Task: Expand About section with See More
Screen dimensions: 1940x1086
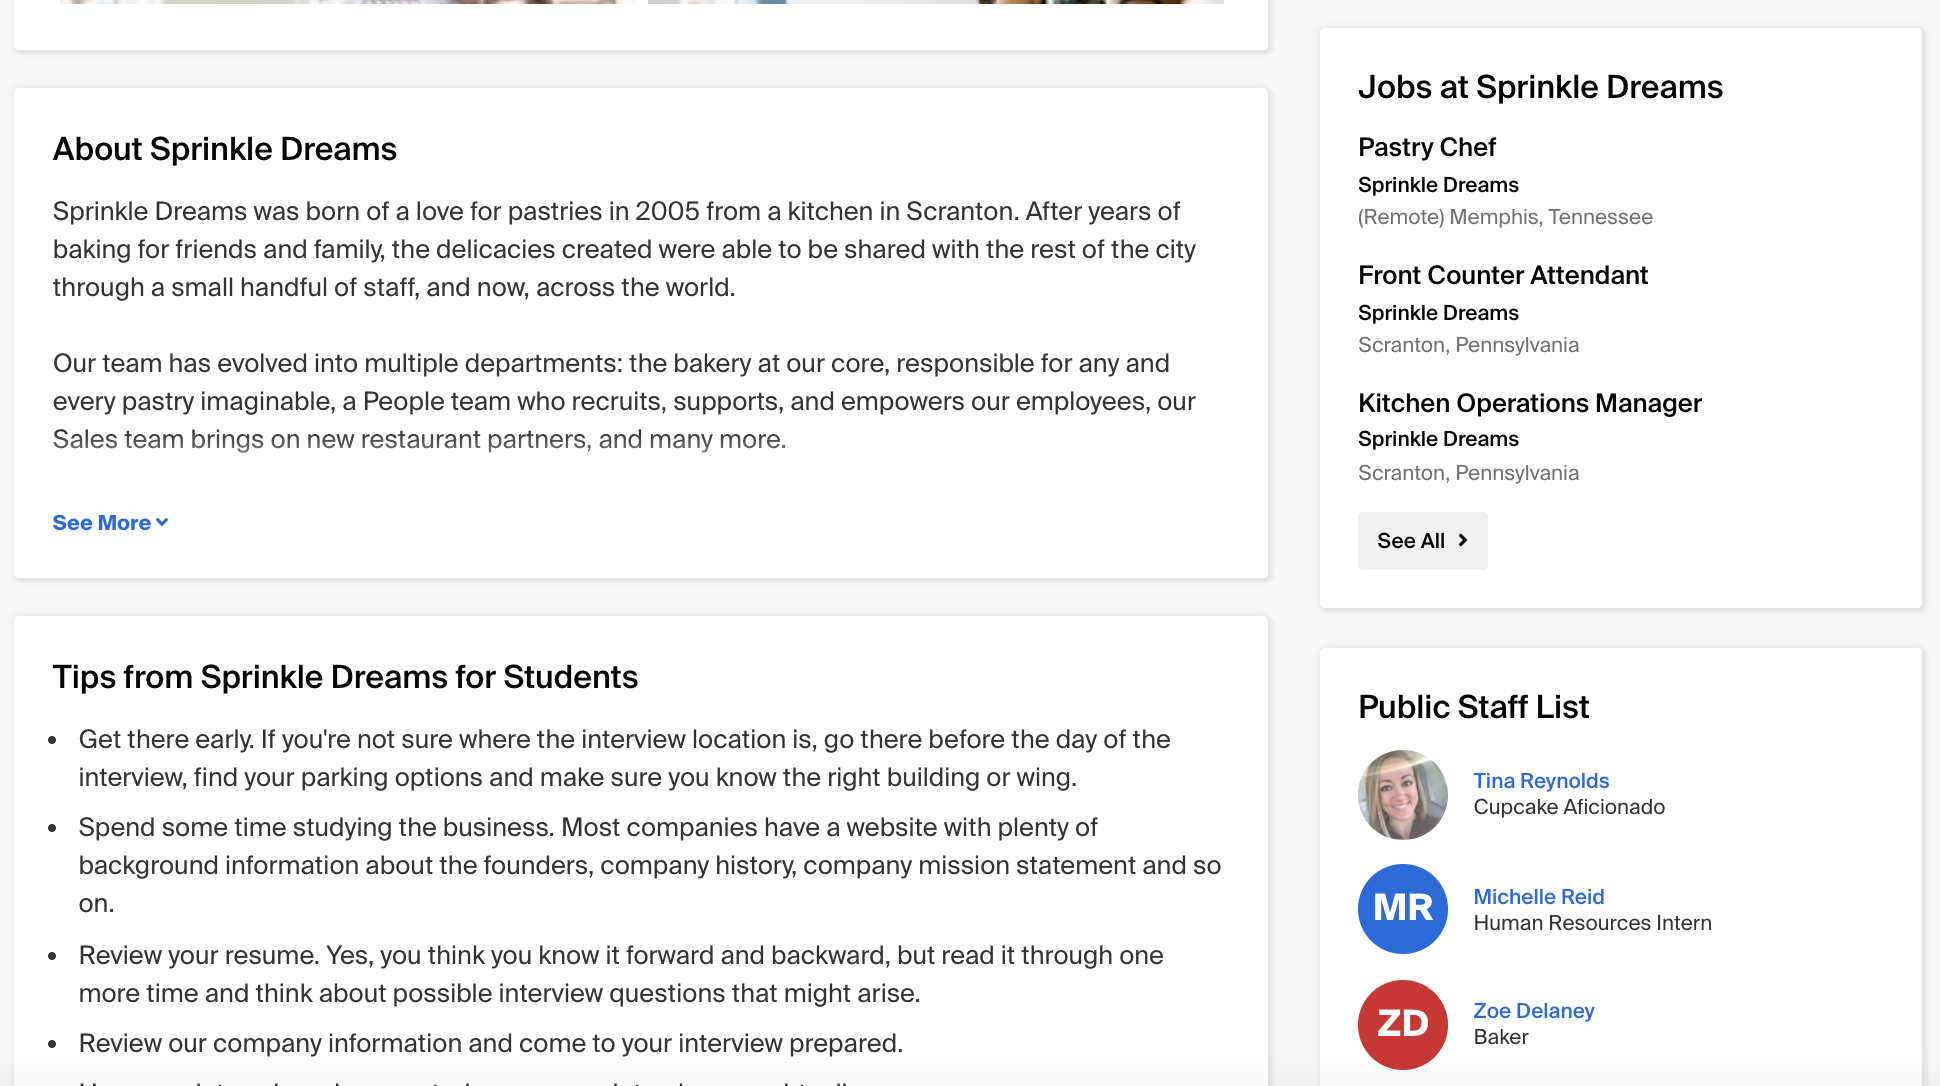Action: click(x=102, y=523)
